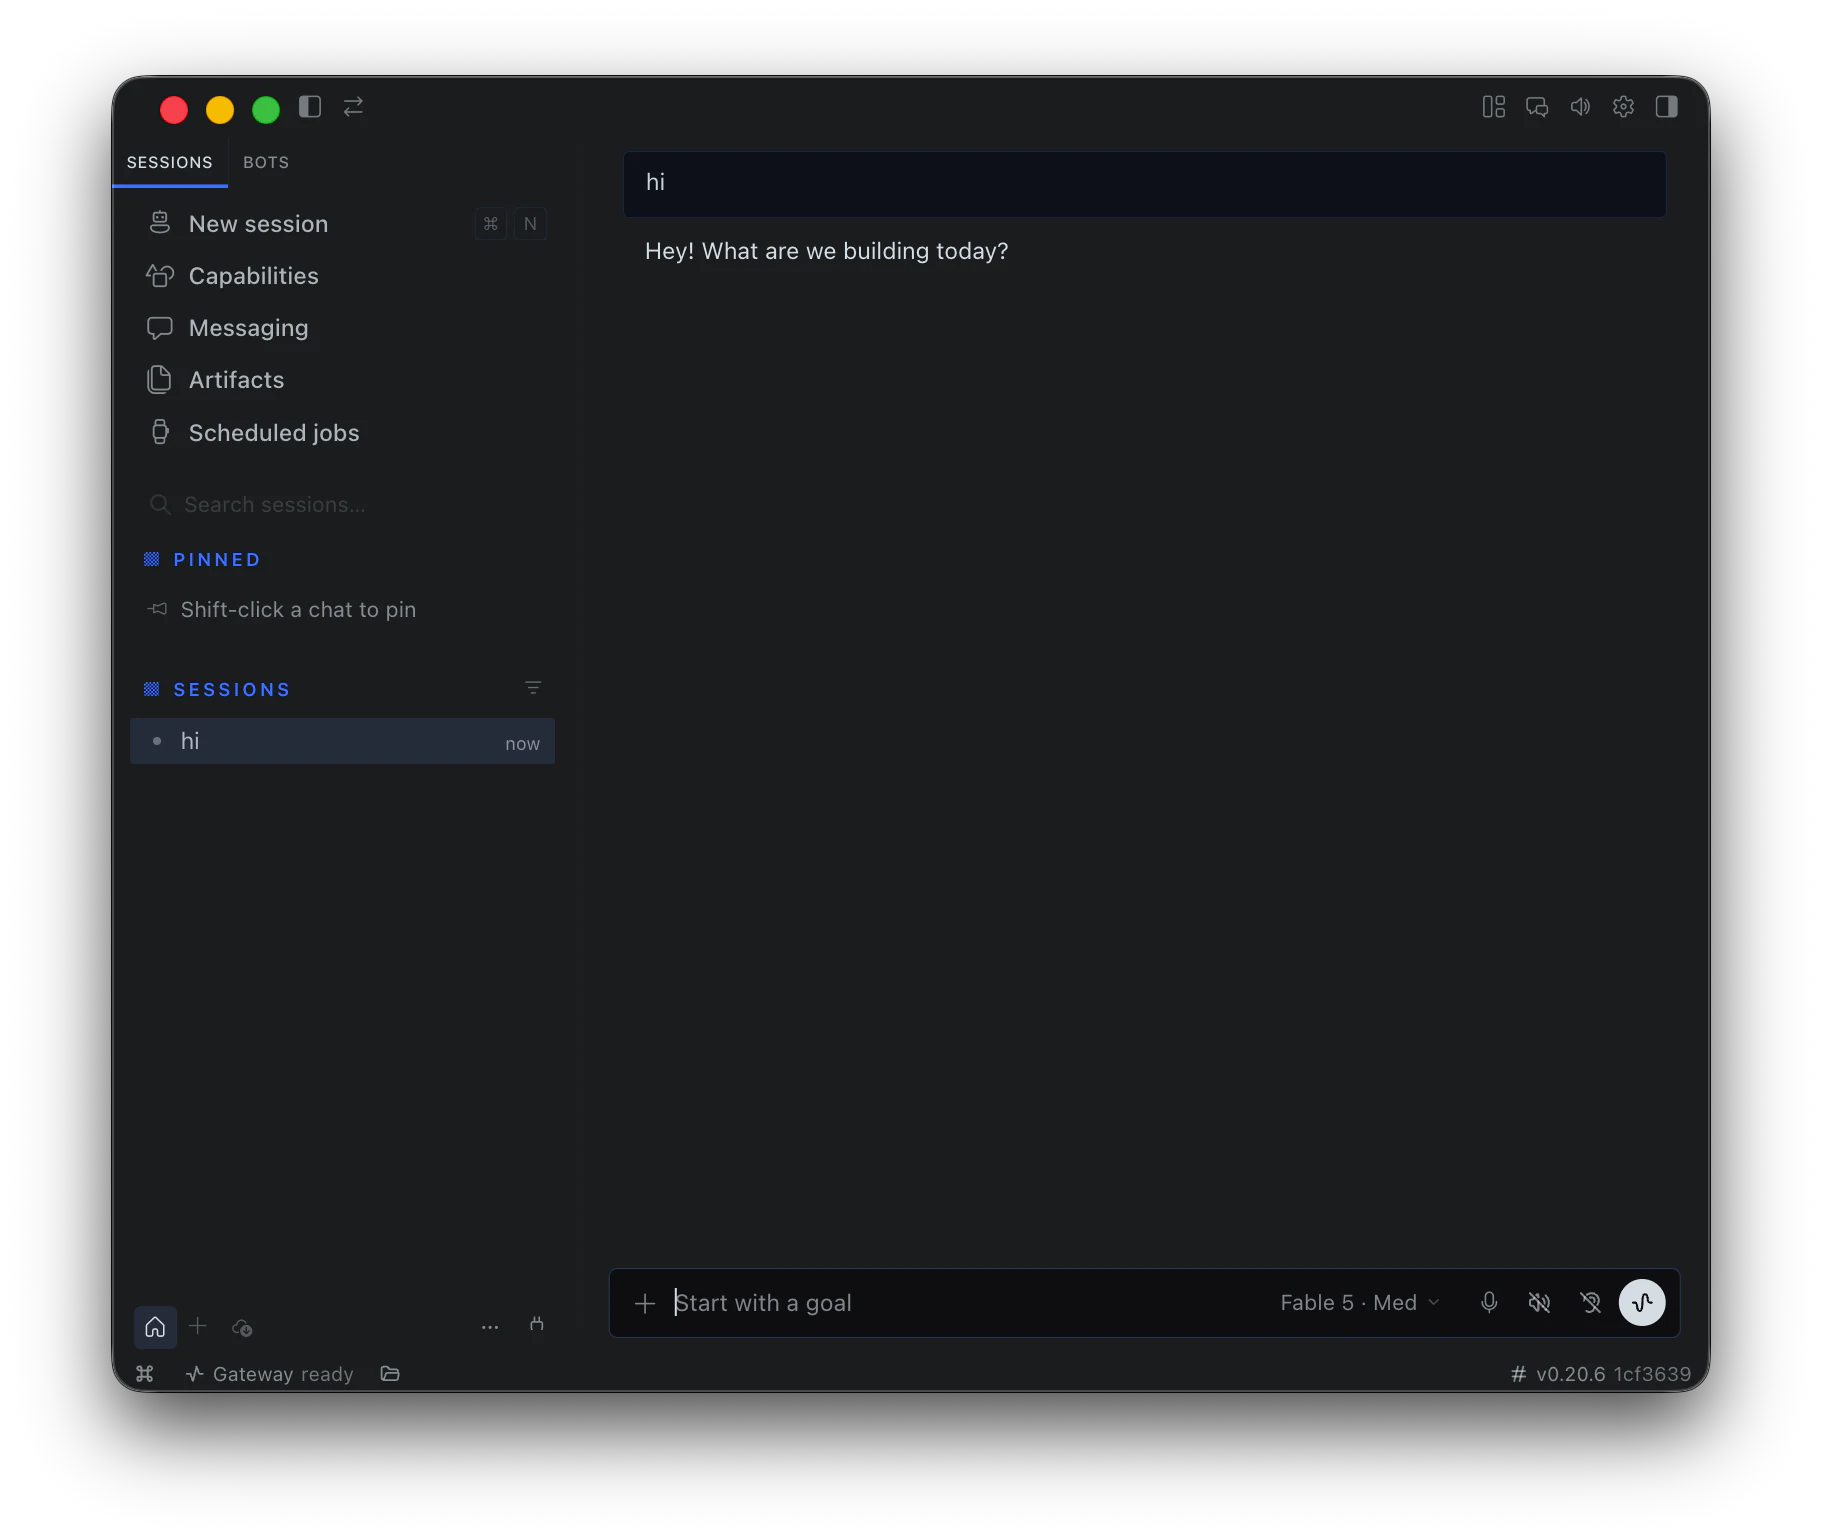This screenshot has width=1822, height=1540.
Task: Focus the 'Start with a goal' input
Action: coord(965,1303)
